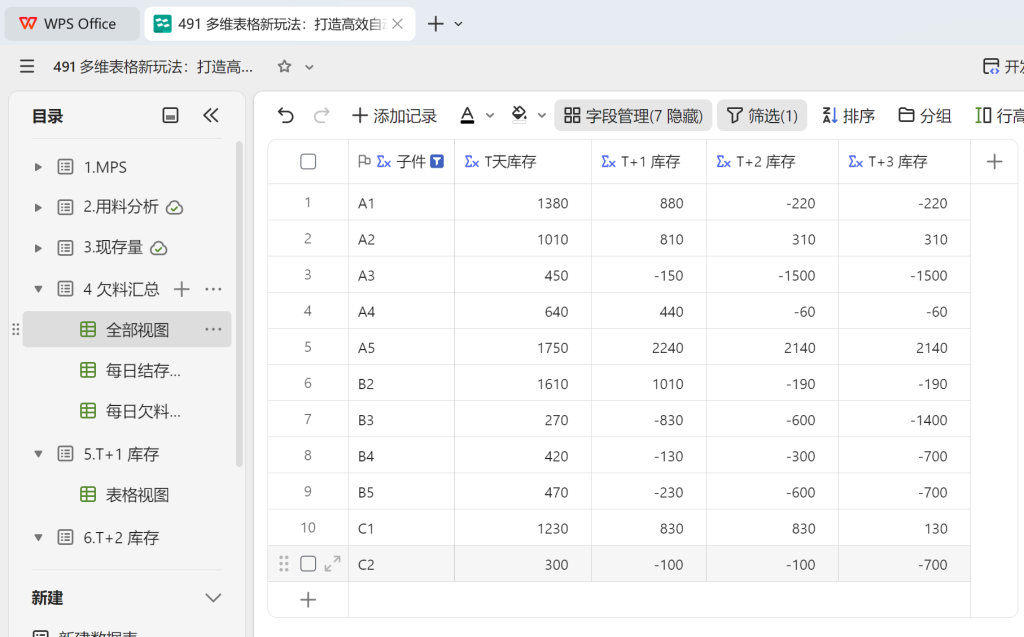This screenshot has height=637, width=1024.
Task: Click value 1230 in row C1
Action: click(552, 529)
